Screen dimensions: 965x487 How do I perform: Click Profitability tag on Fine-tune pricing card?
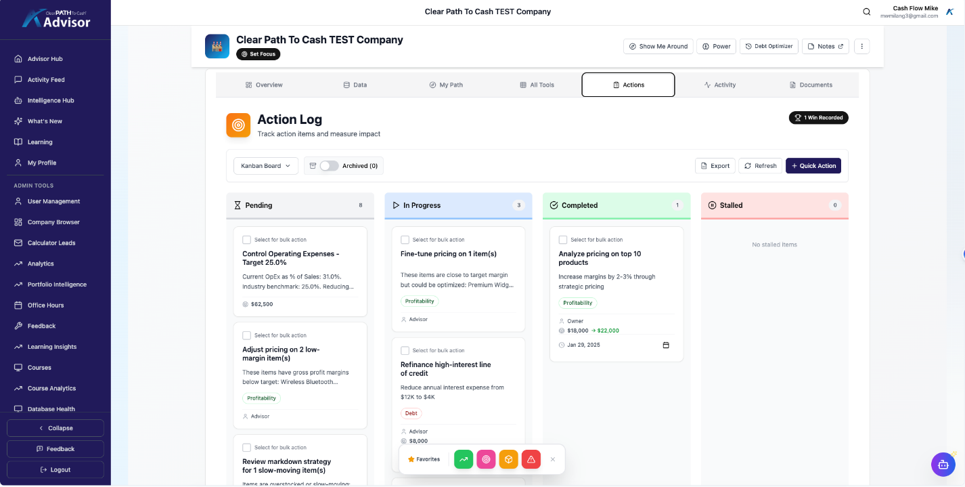click(419, 301)
